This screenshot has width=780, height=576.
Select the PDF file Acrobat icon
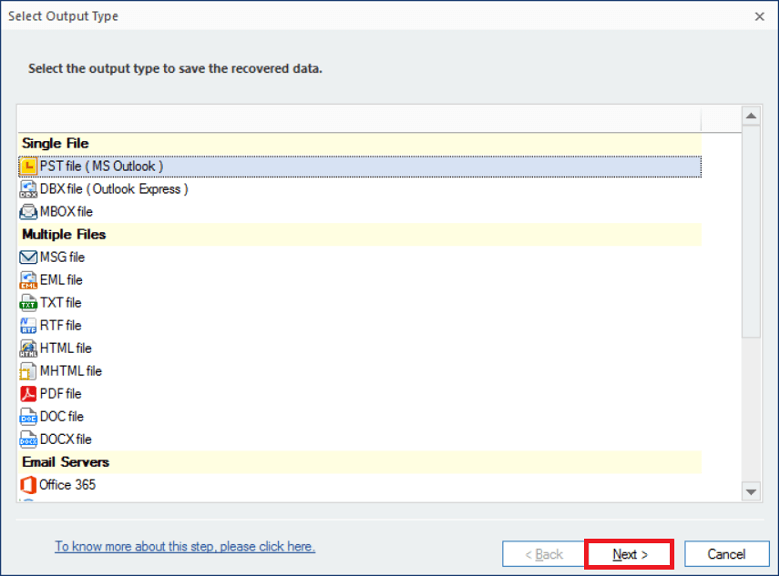[x=28, y=394]
